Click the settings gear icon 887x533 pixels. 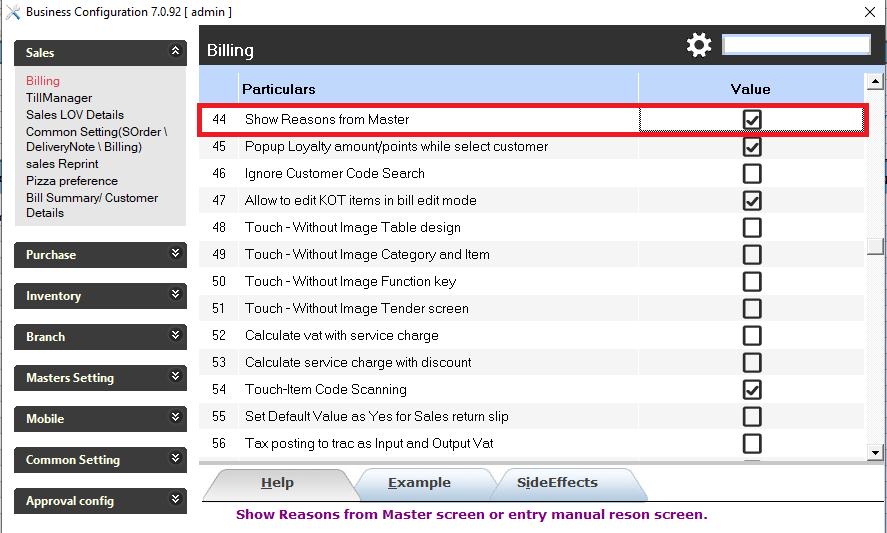point(699,45)
